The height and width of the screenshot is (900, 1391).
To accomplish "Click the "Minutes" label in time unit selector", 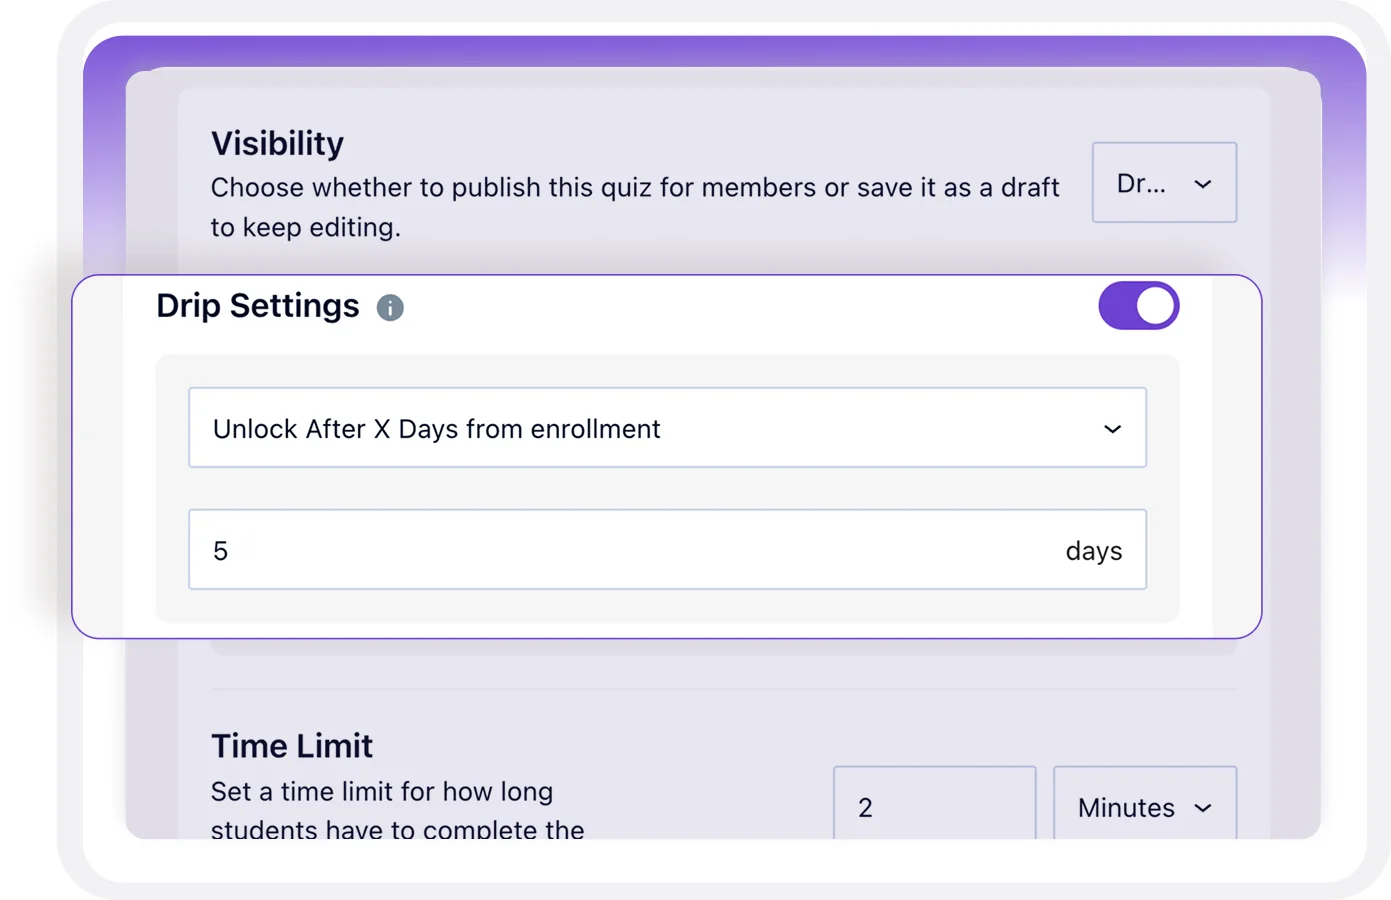I will click(1126, 808).
